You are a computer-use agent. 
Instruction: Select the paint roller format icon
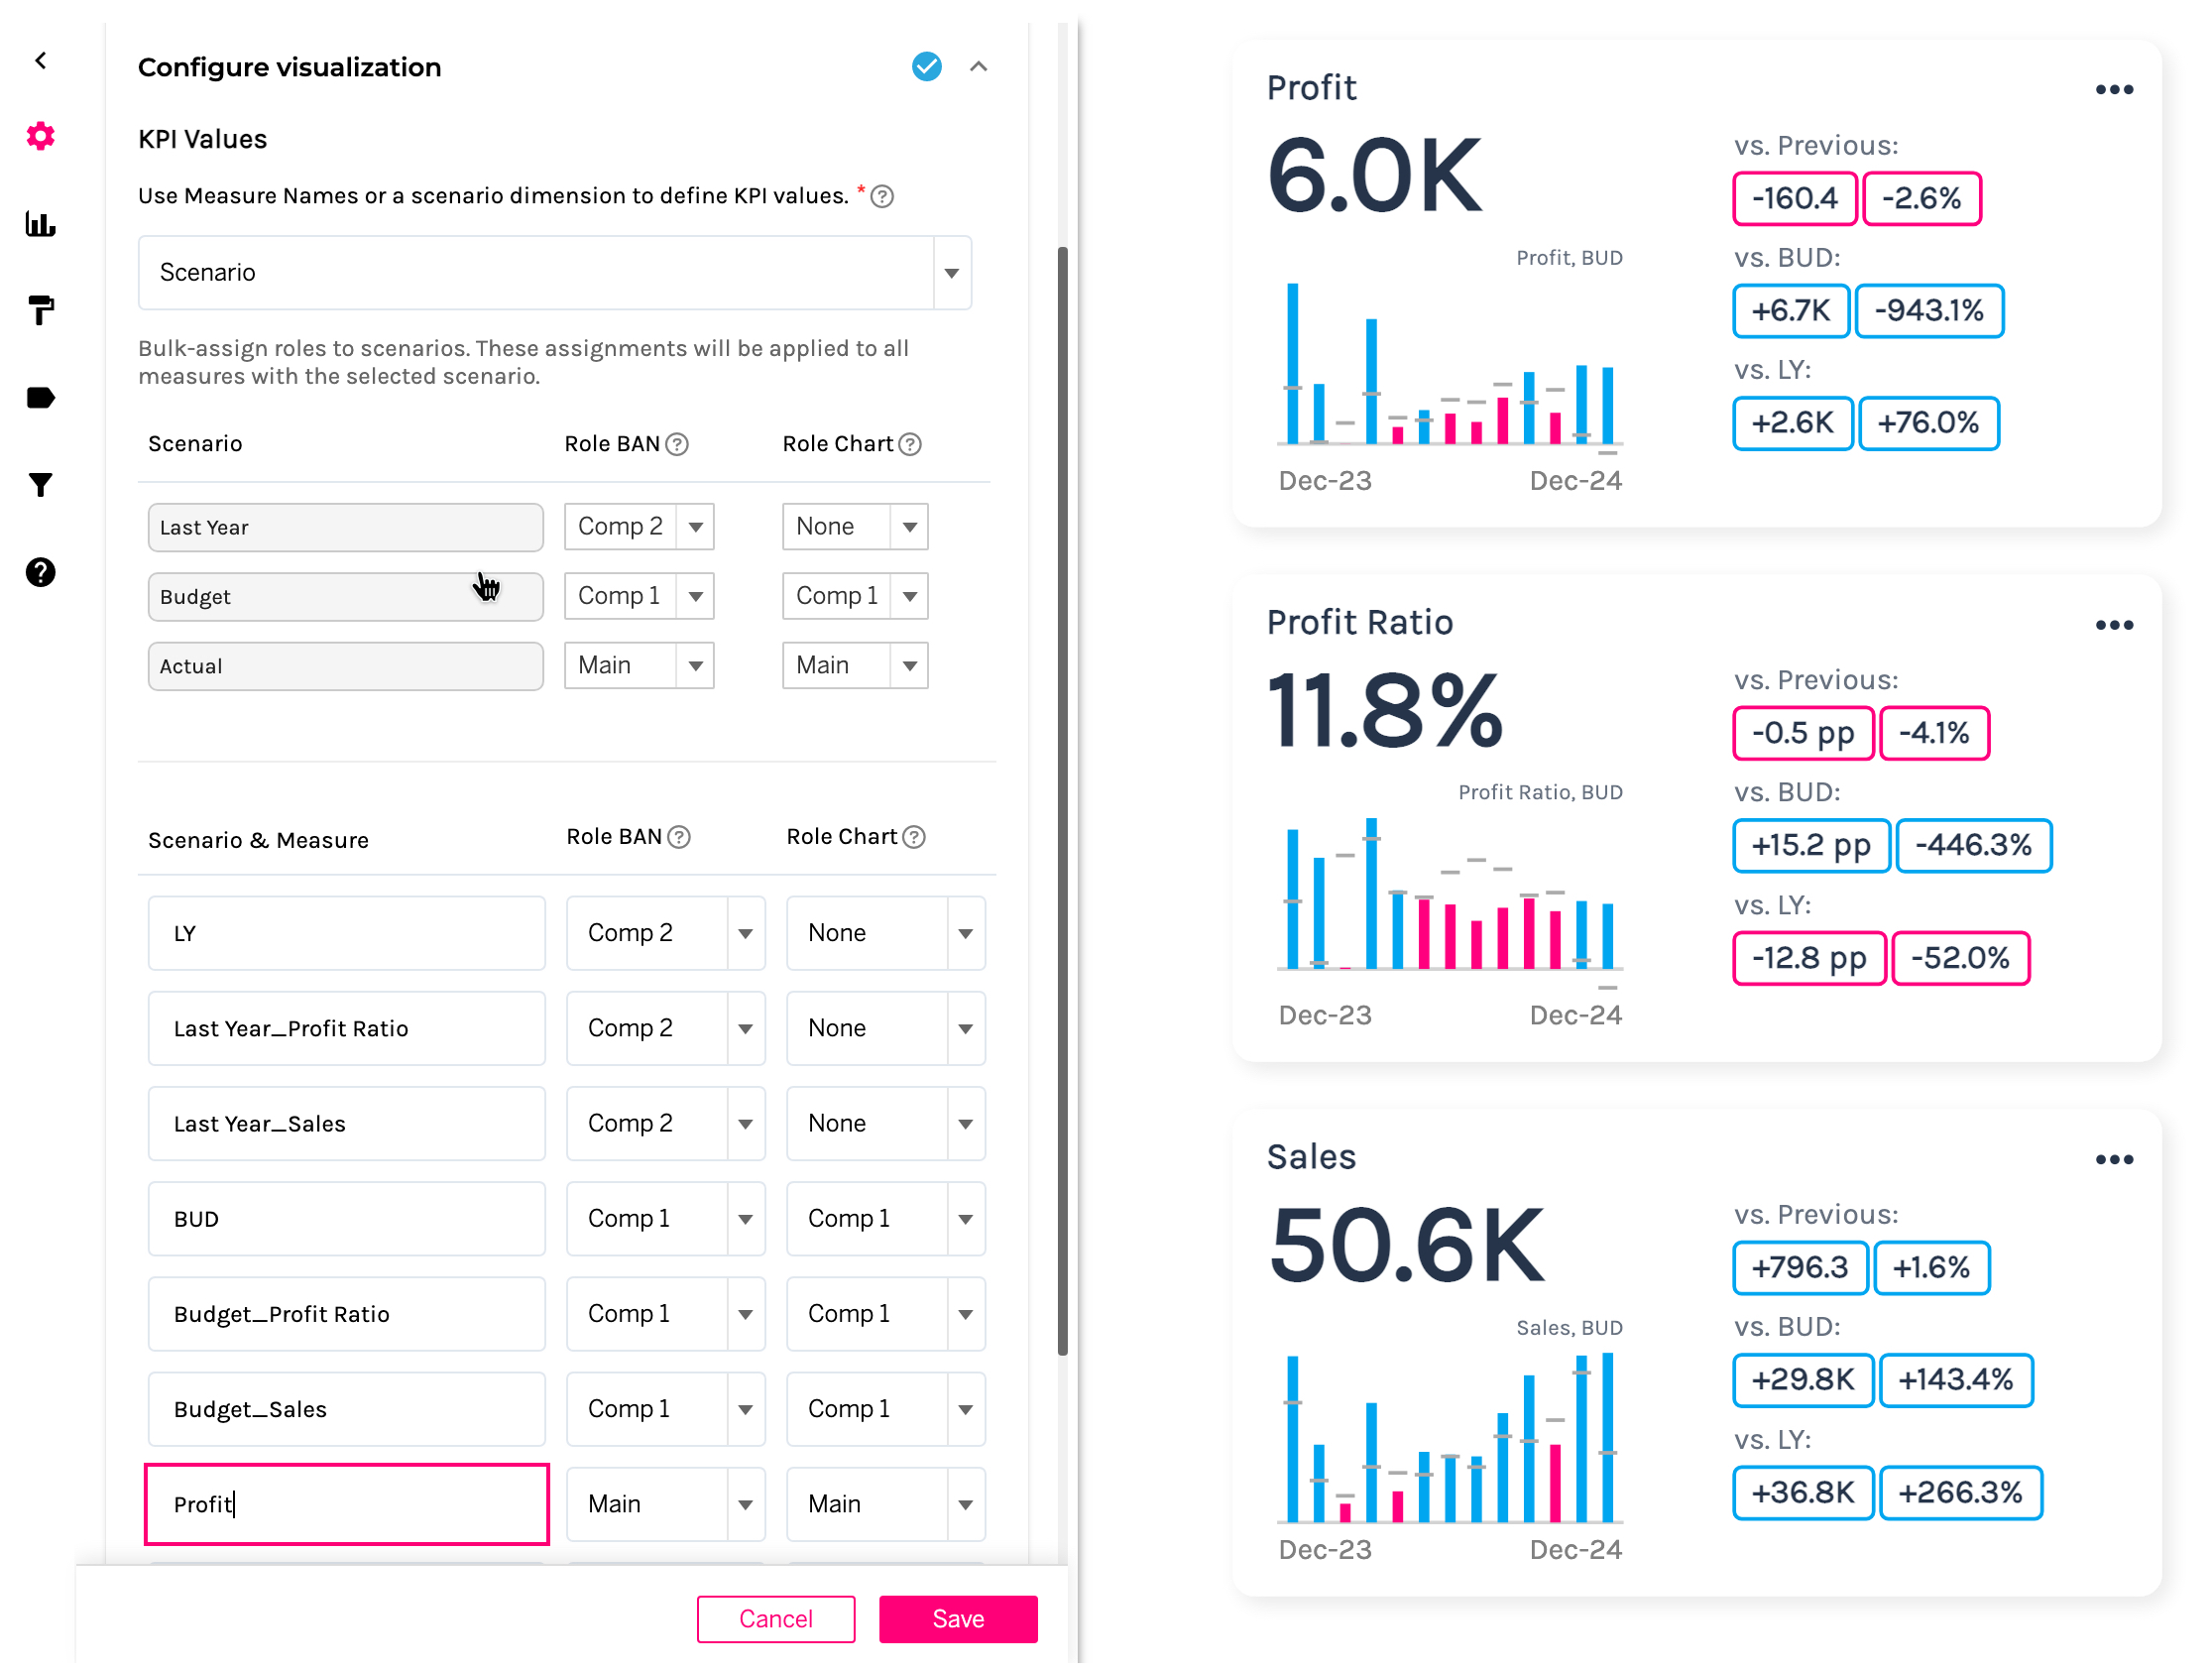[x=41, y=311]
